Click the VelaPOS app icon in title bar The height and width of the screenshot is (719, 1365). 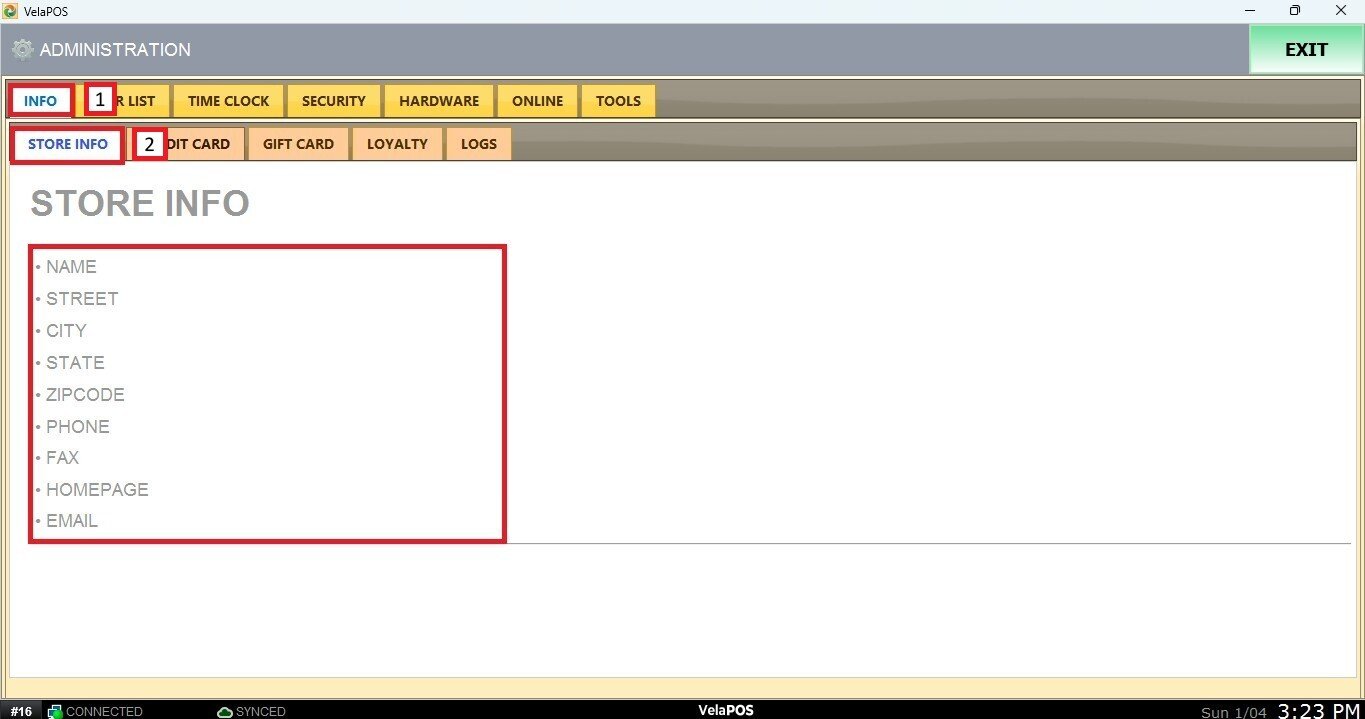(x=11, y=11)
